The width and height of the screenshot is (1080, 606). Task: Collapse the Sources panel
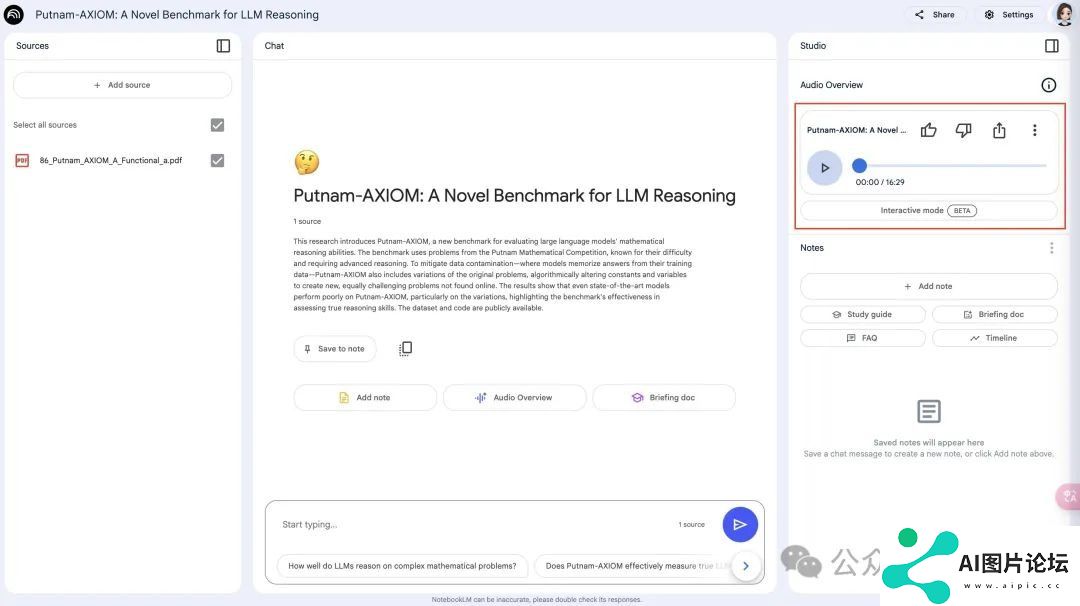pos(223,45)
